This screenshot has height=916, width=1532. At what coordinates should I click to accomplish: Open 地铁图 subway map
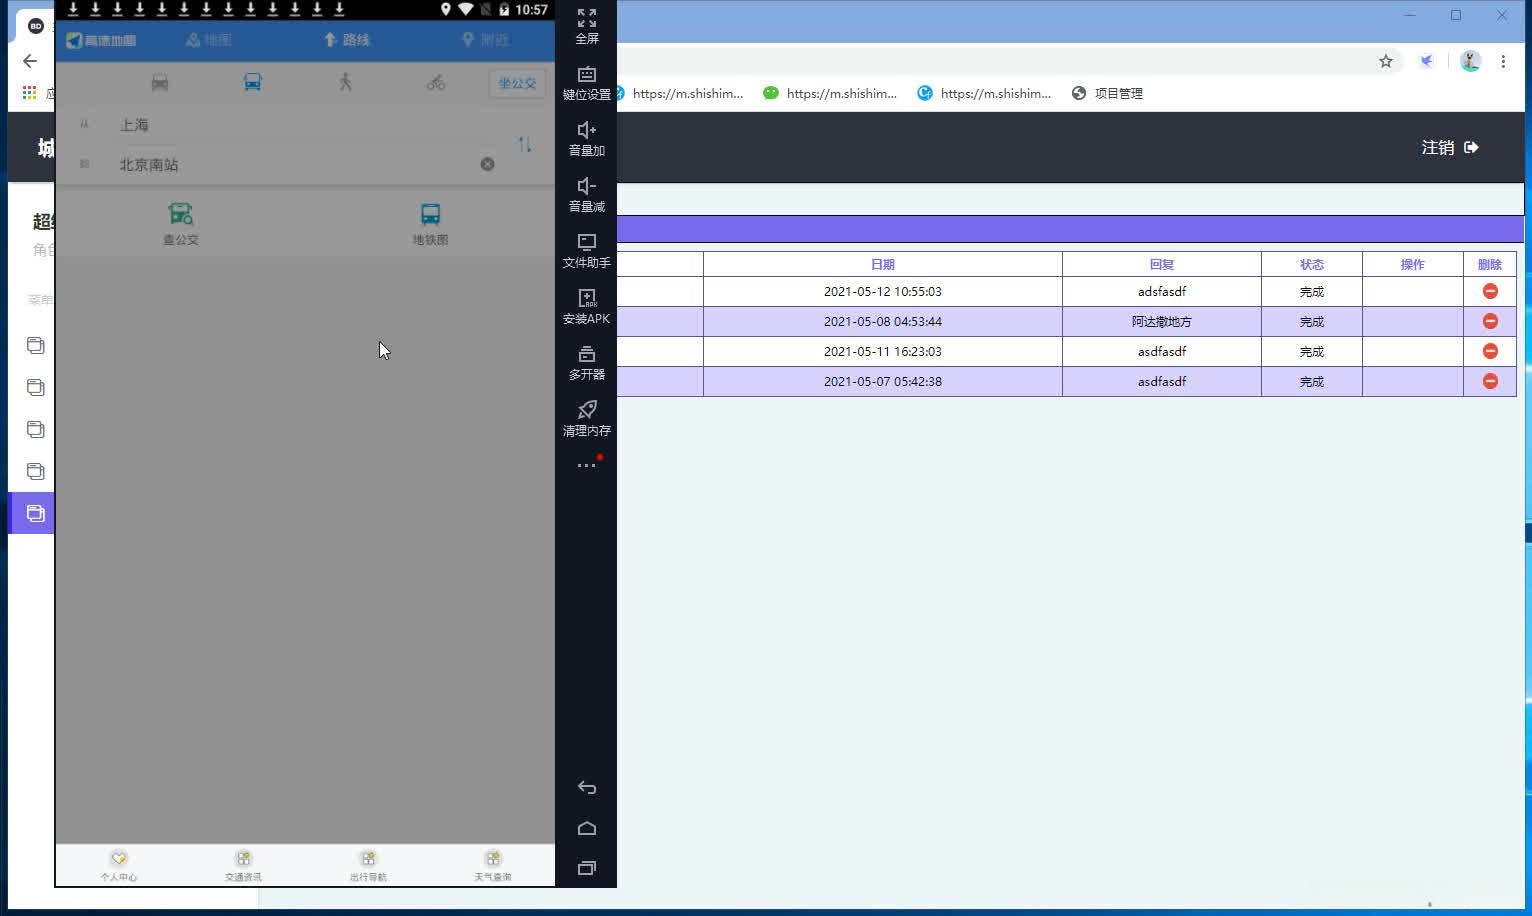[430, 224]
